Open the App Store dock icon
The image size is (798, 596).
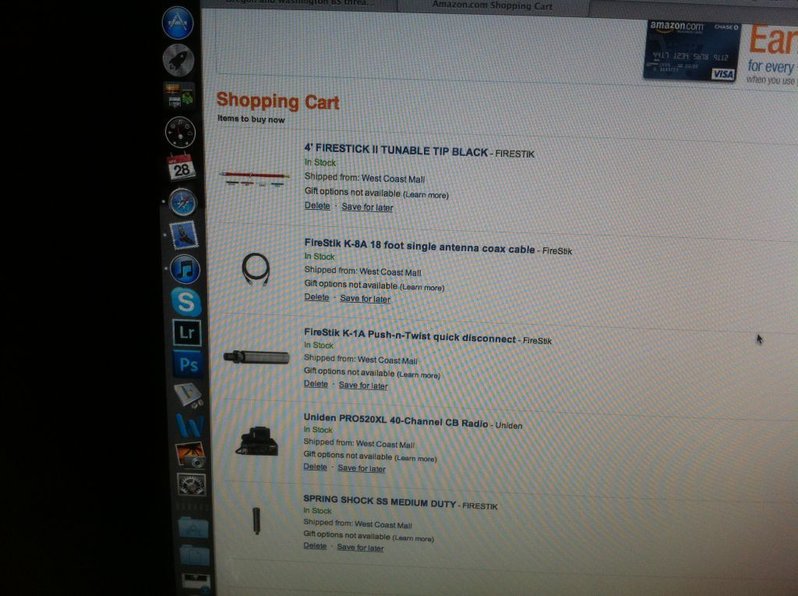[x=178, y=22]
